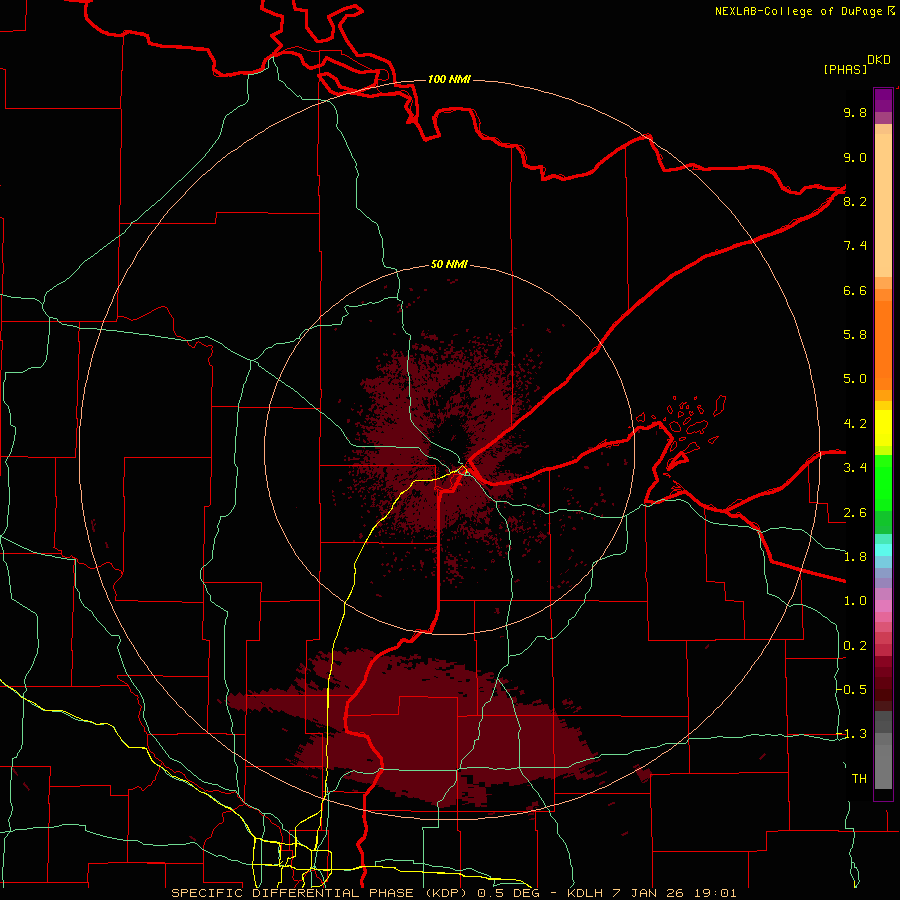Click the 3.4 scale value
This screenshot has height=900, width=900.
pyautogui.click(x=855, y=468)
